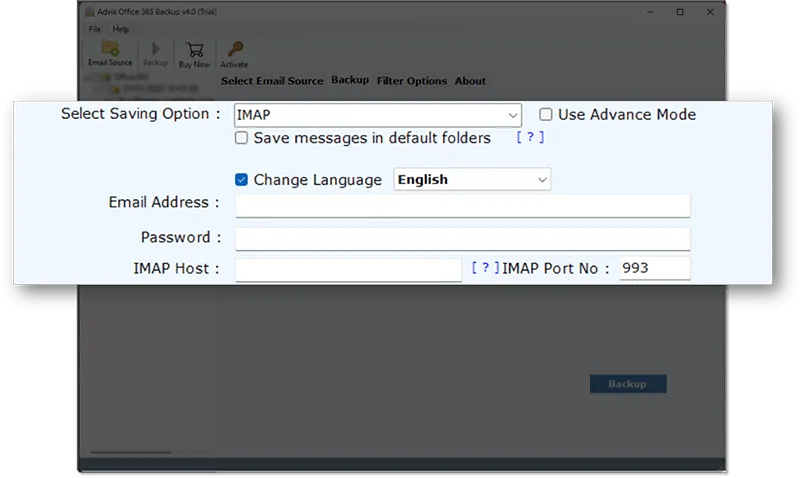800x478 pixels.
Task: Click the Password input field
Action: [x=463, y=239]
